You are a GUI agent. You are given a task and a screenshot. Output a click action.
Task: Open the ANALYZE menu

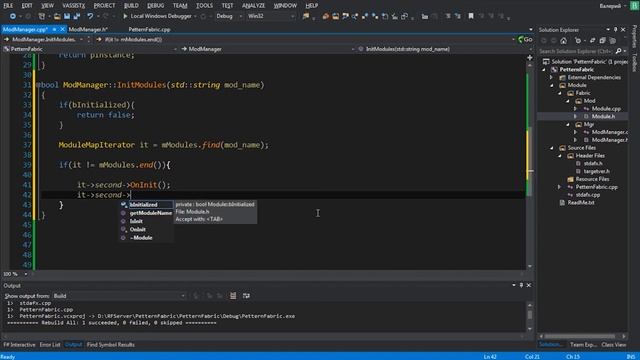click(x=253, y=6)
